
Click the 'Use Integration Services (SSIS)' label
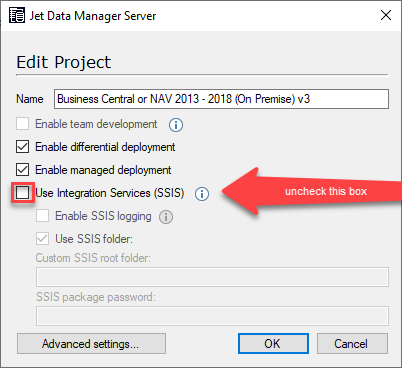(x=110, y=193)
